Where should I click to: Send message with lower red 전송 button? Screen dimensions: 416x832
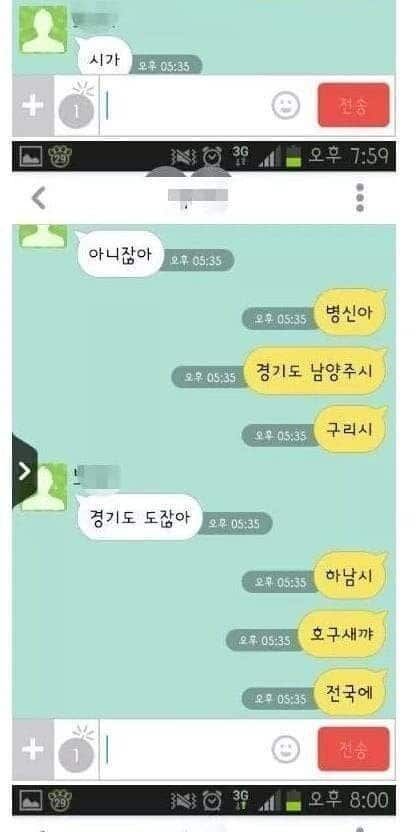coord(353,749)
